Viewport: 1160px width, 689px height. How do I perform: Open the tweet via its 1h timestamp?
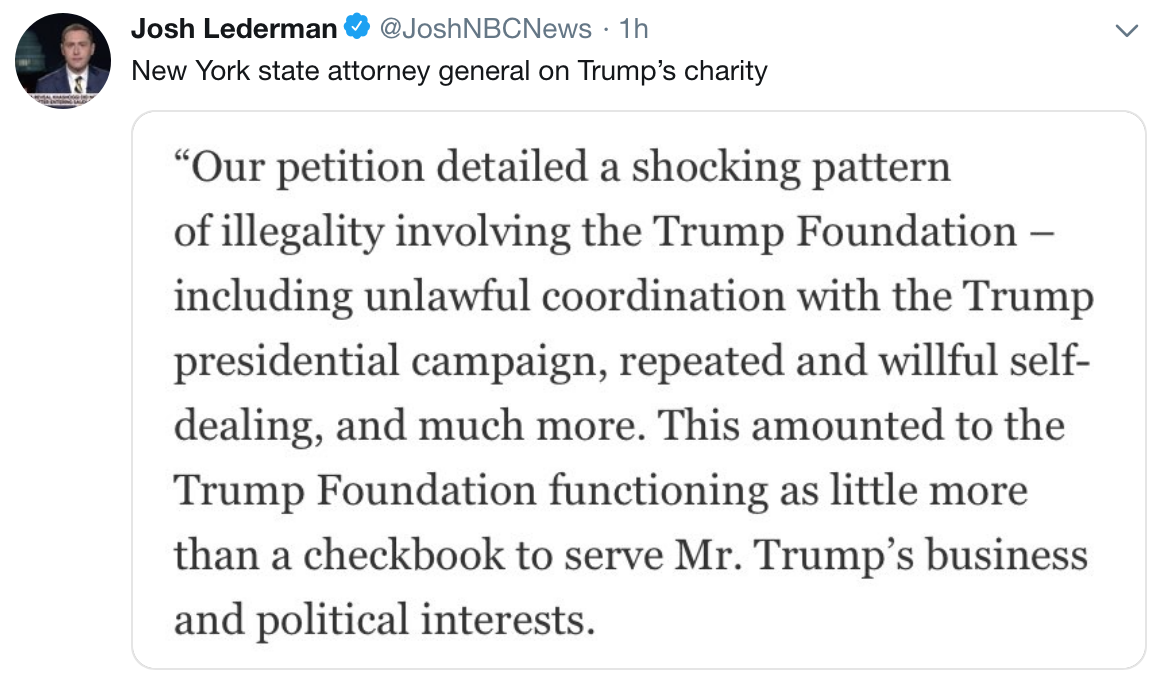pos(634,30)
